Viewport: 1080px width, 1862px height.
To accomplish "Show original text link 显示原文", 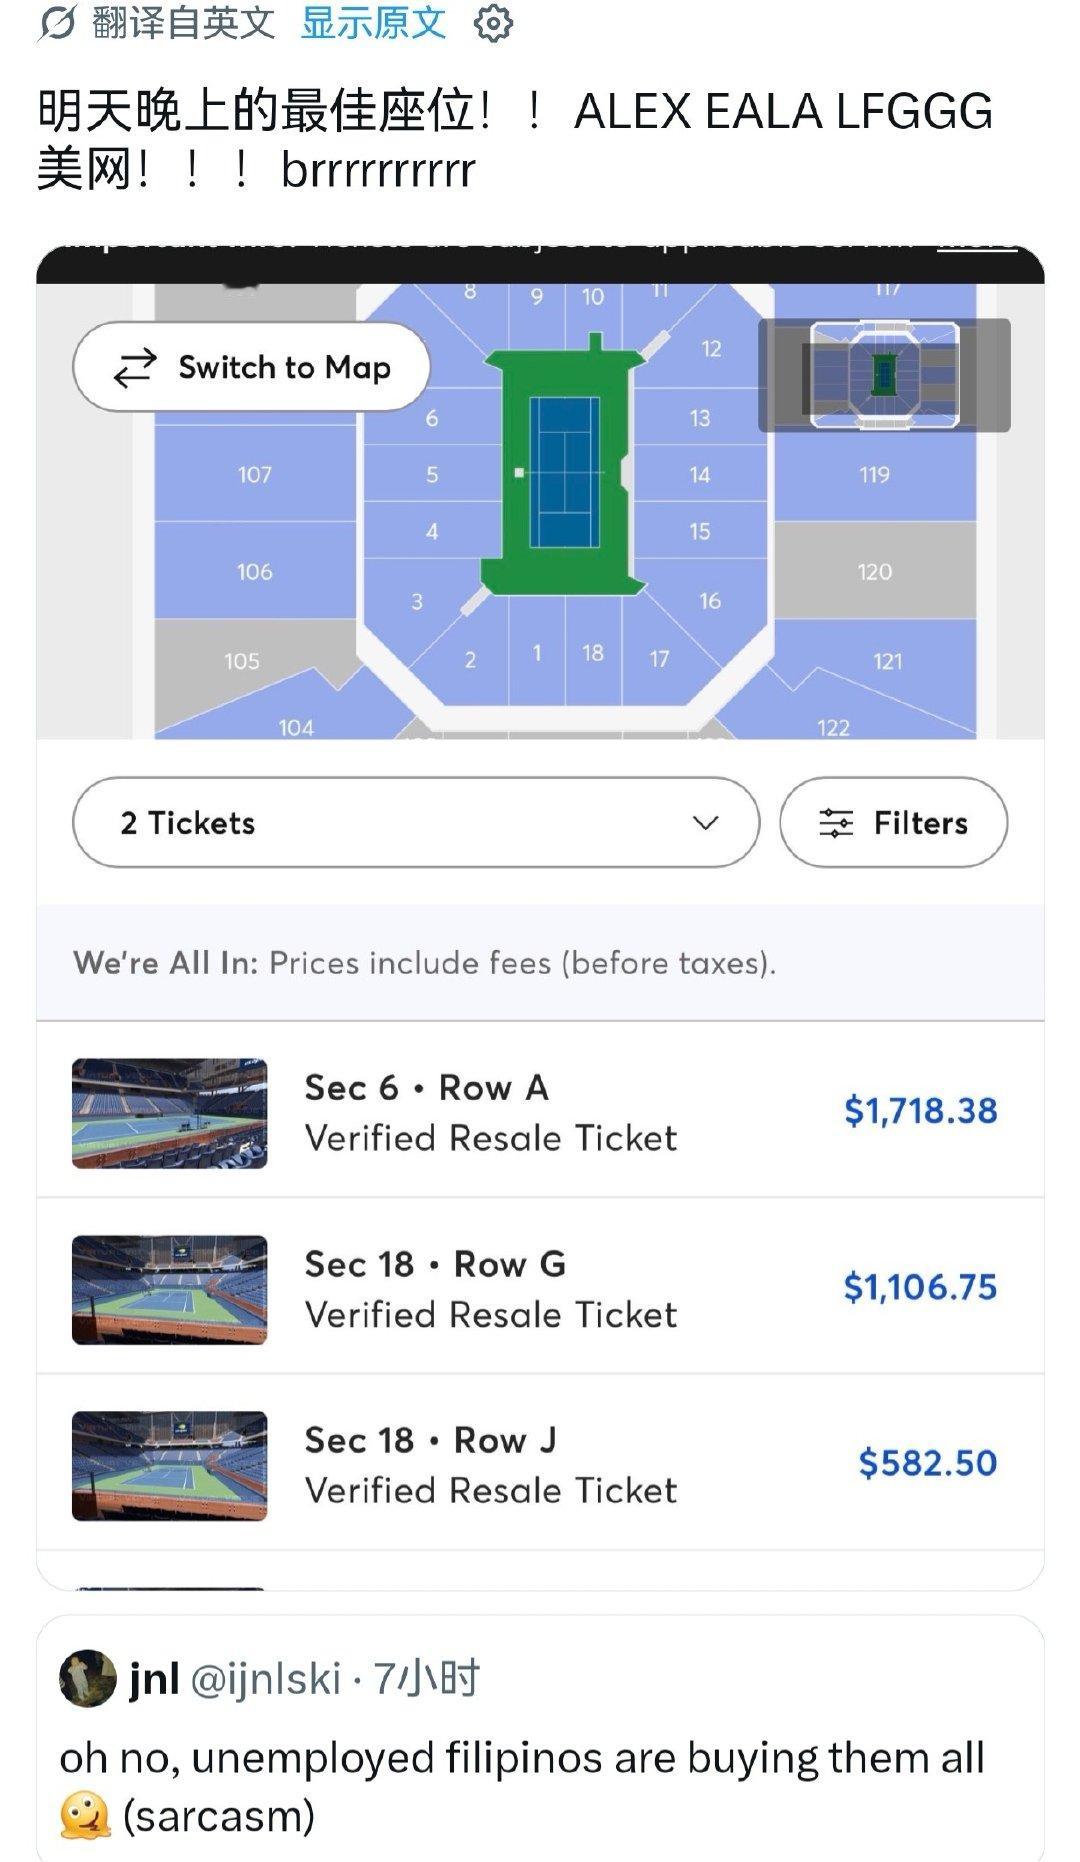I will [373, 22].
